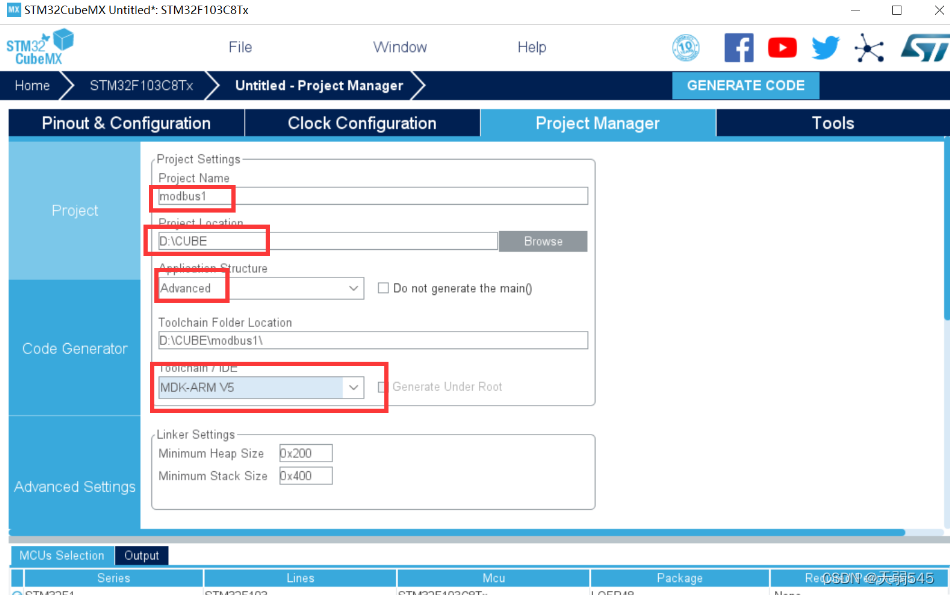The height and width of the screenshot is (595, 950).
Task: Open the File menu
Action: coord(240,47)
